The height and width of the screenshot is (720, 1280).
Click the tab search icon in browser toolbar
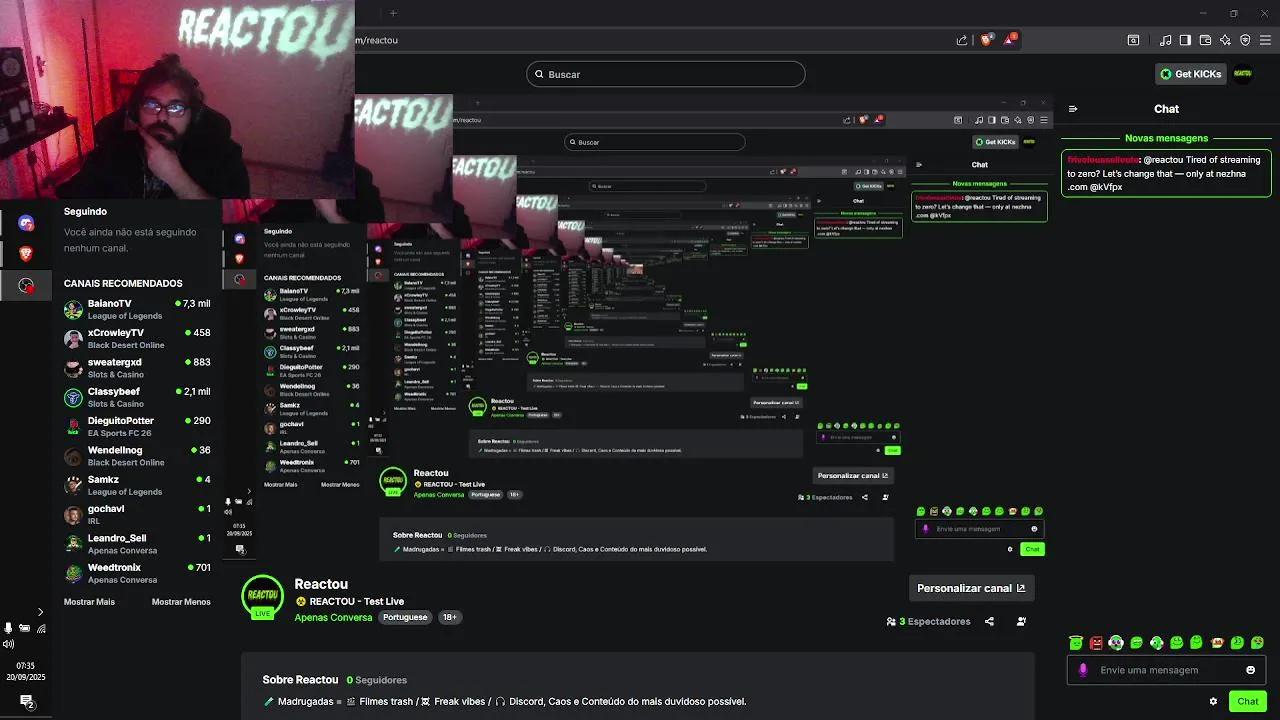pyautogui.click(x=1133, y=40)
